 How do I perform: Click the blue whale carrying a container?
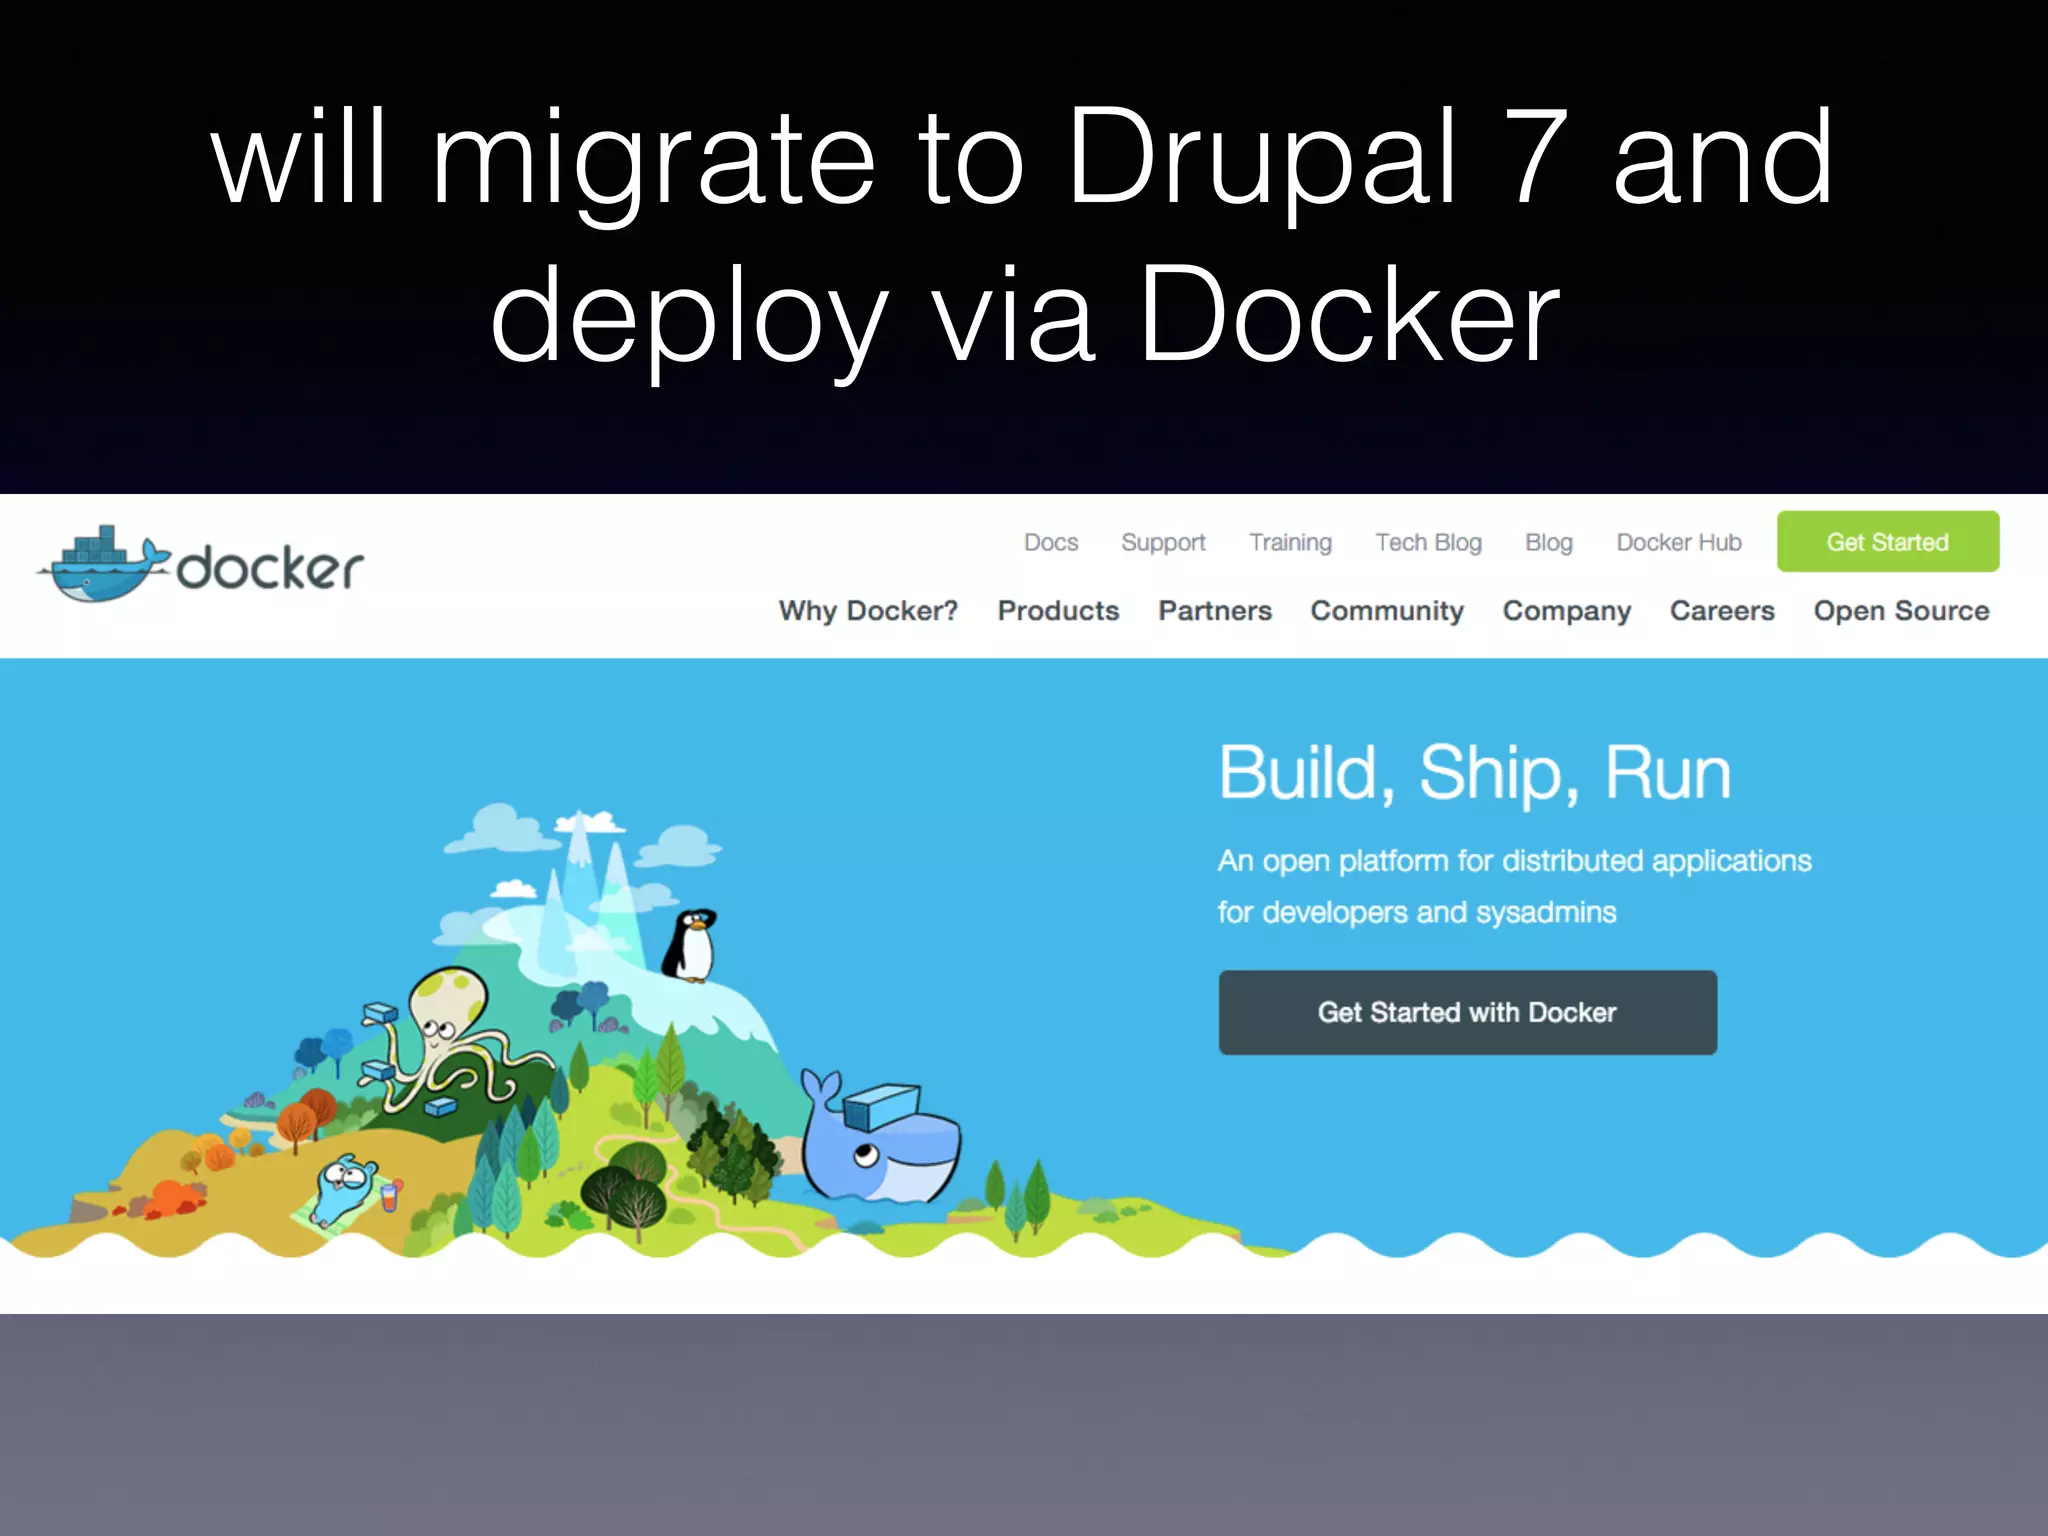[880, 1135]
